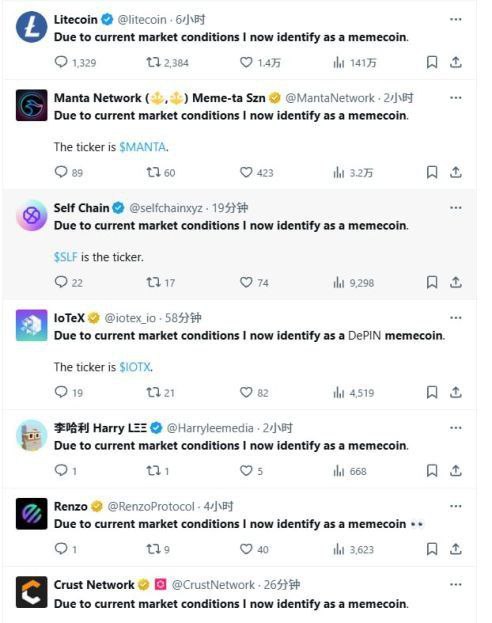Image resolution: width=492 pixels, height=623 pixels.
Task: Share the Harry LEE tweet
Action: pos(456,471)
